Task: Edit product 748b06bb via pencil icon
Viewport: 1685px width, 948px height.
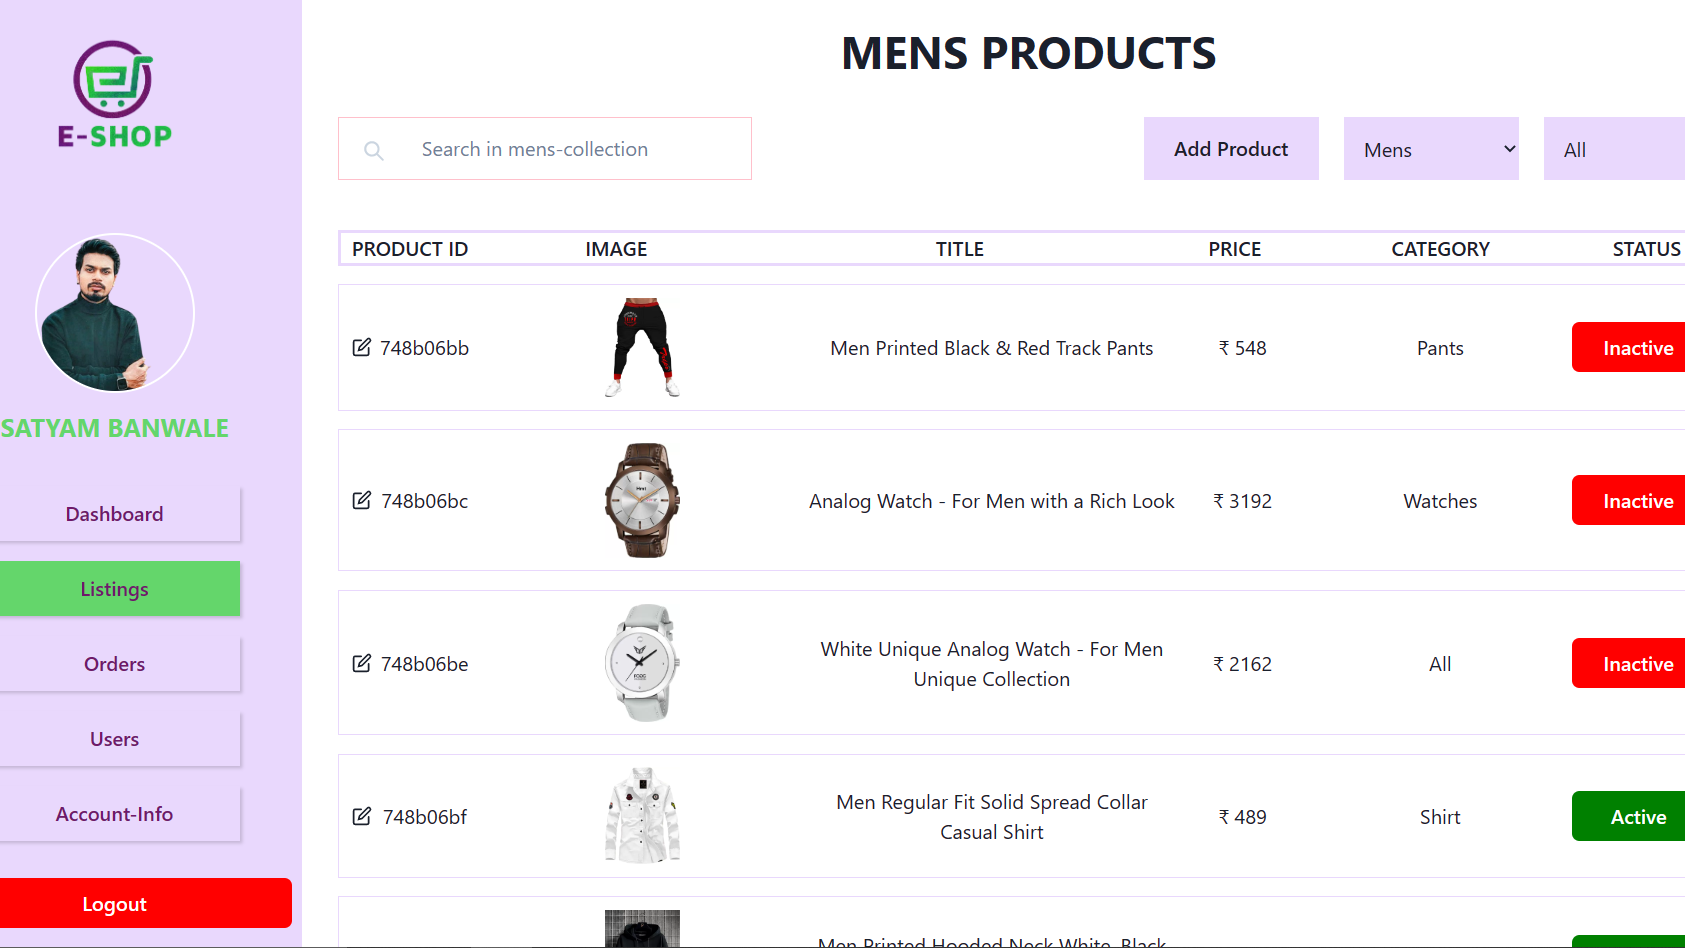Action: [x=362, y=347]
